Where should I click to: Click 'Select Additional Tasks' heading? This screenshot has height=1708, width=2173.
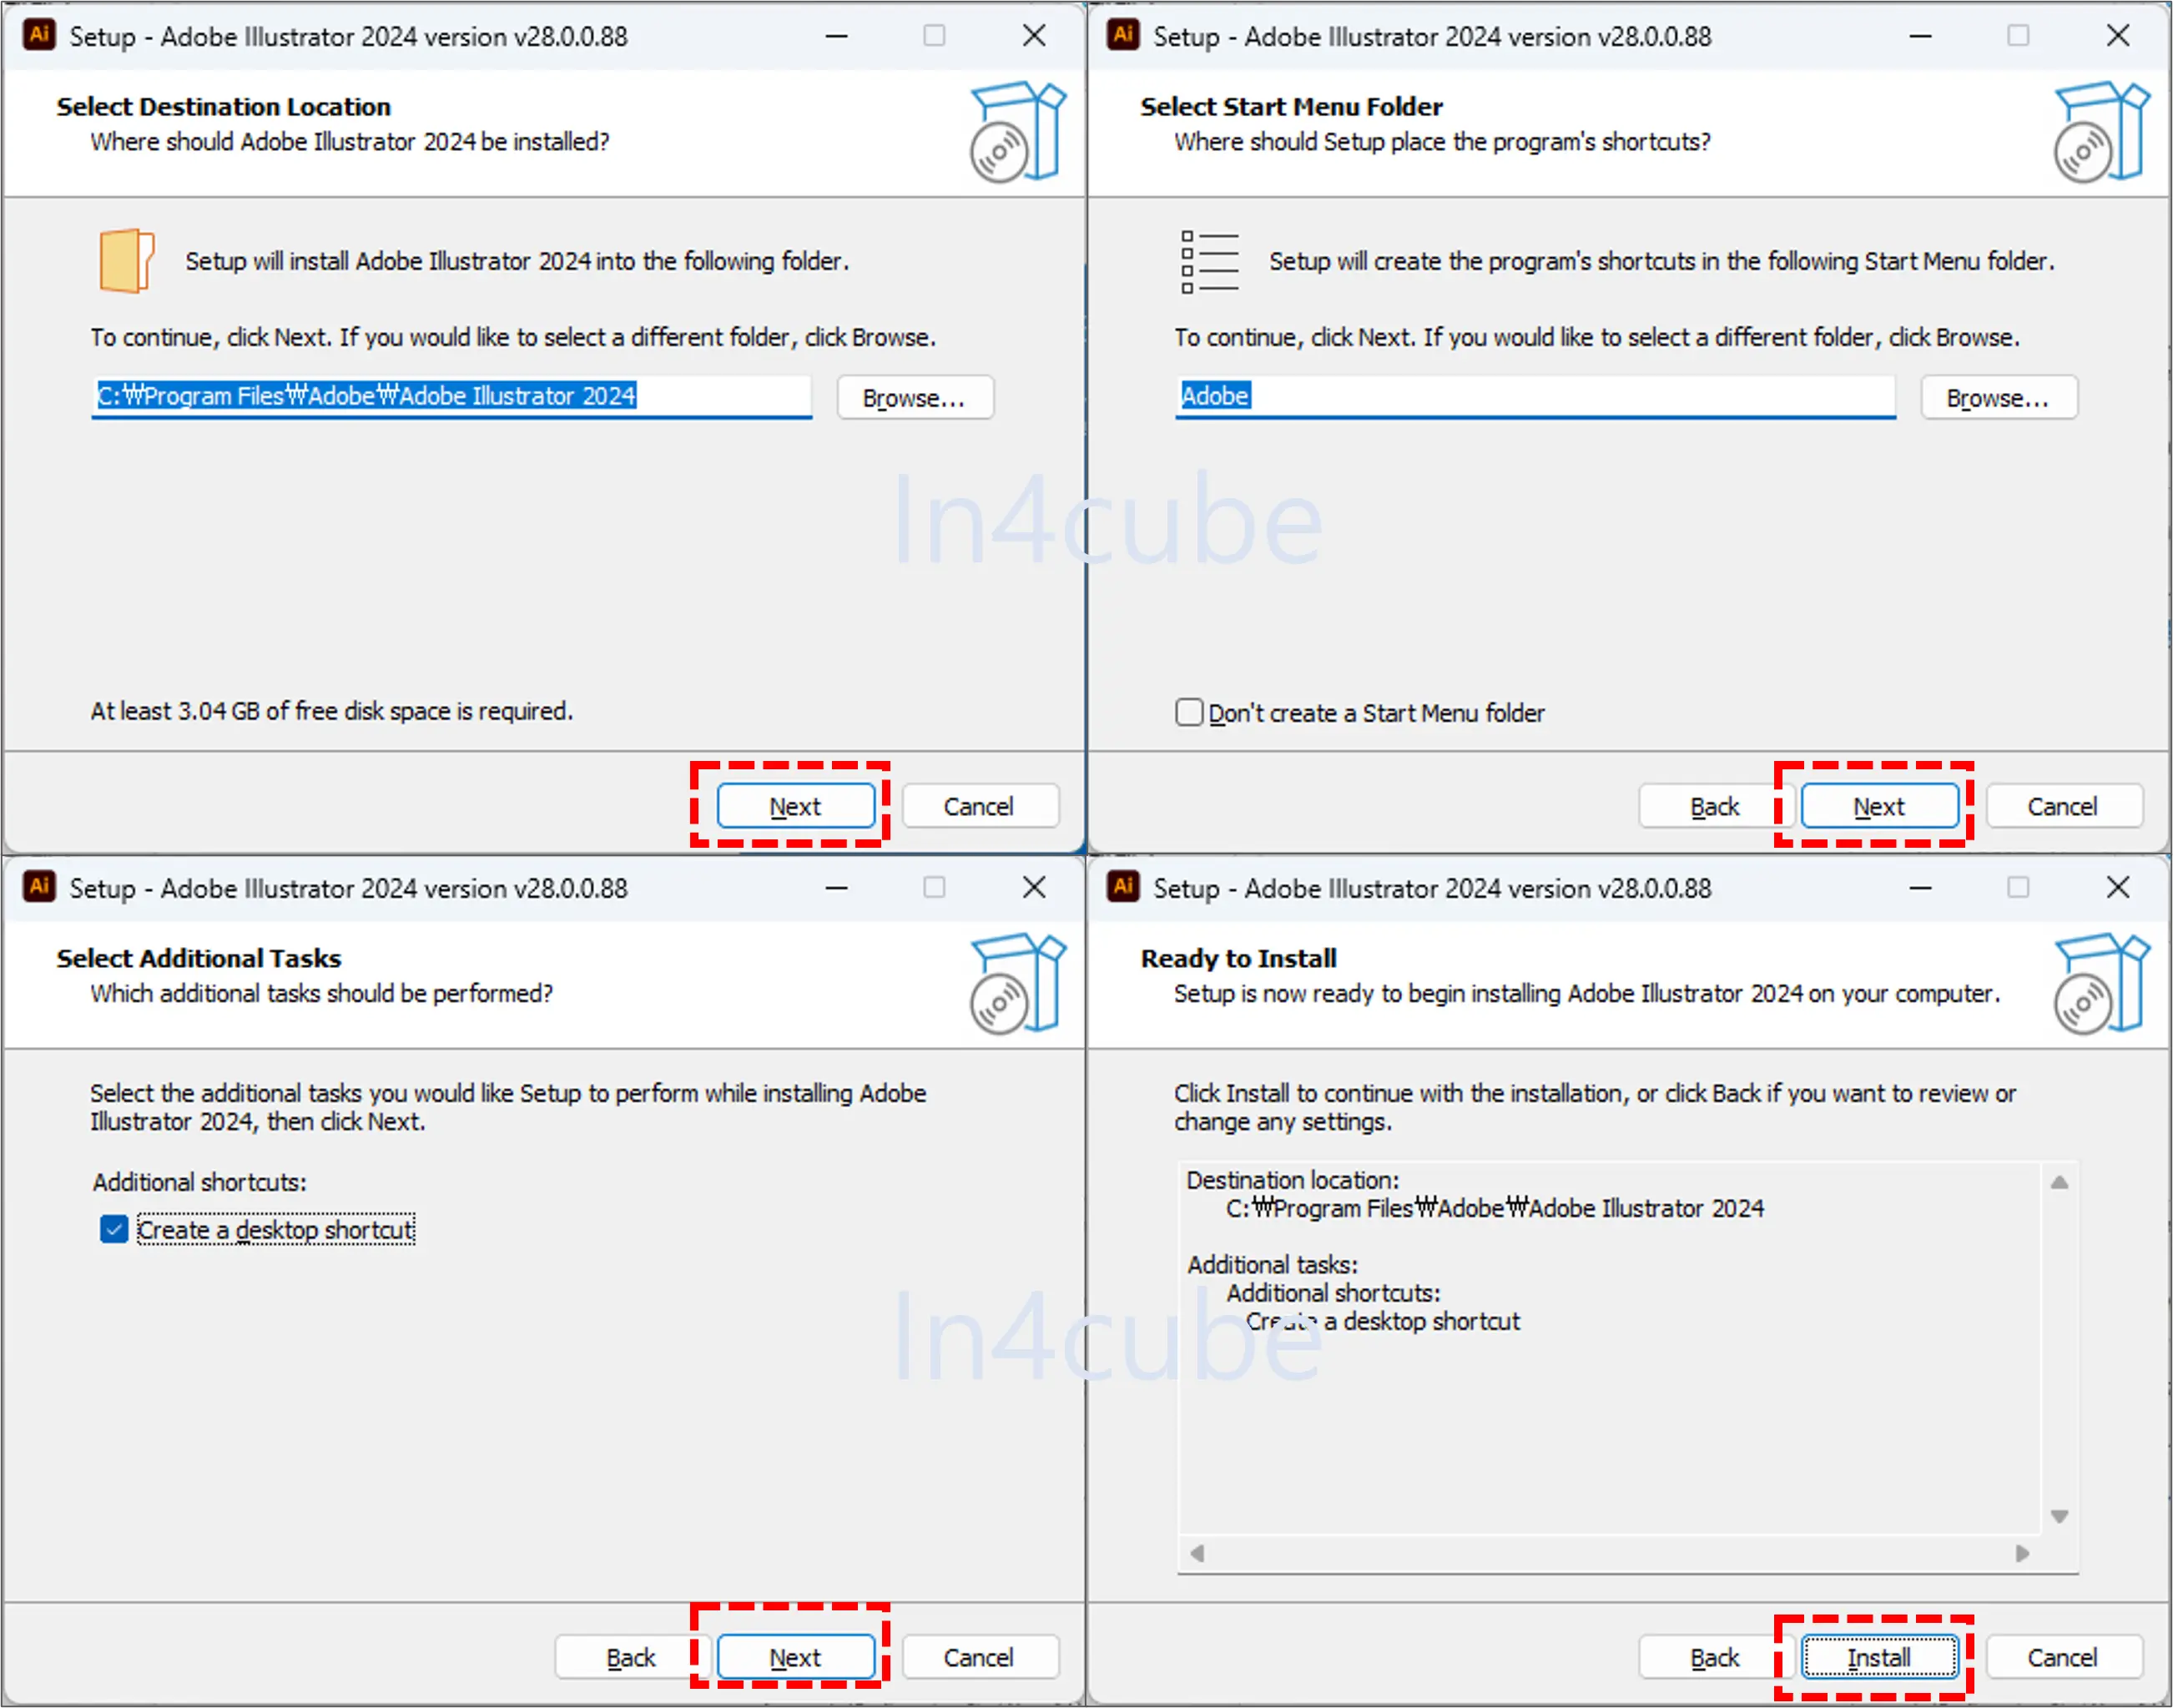199,958
